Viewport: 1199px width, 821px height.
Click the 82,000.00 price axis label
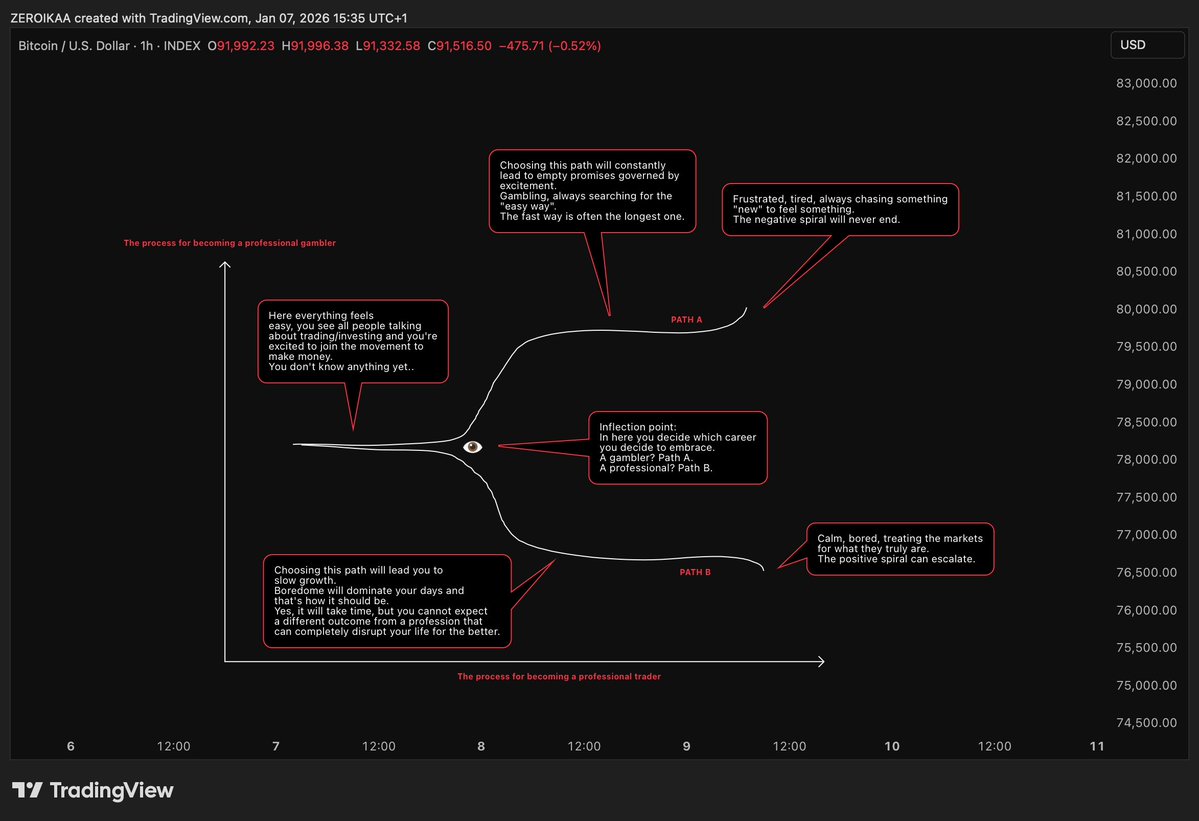point(1145,158)
